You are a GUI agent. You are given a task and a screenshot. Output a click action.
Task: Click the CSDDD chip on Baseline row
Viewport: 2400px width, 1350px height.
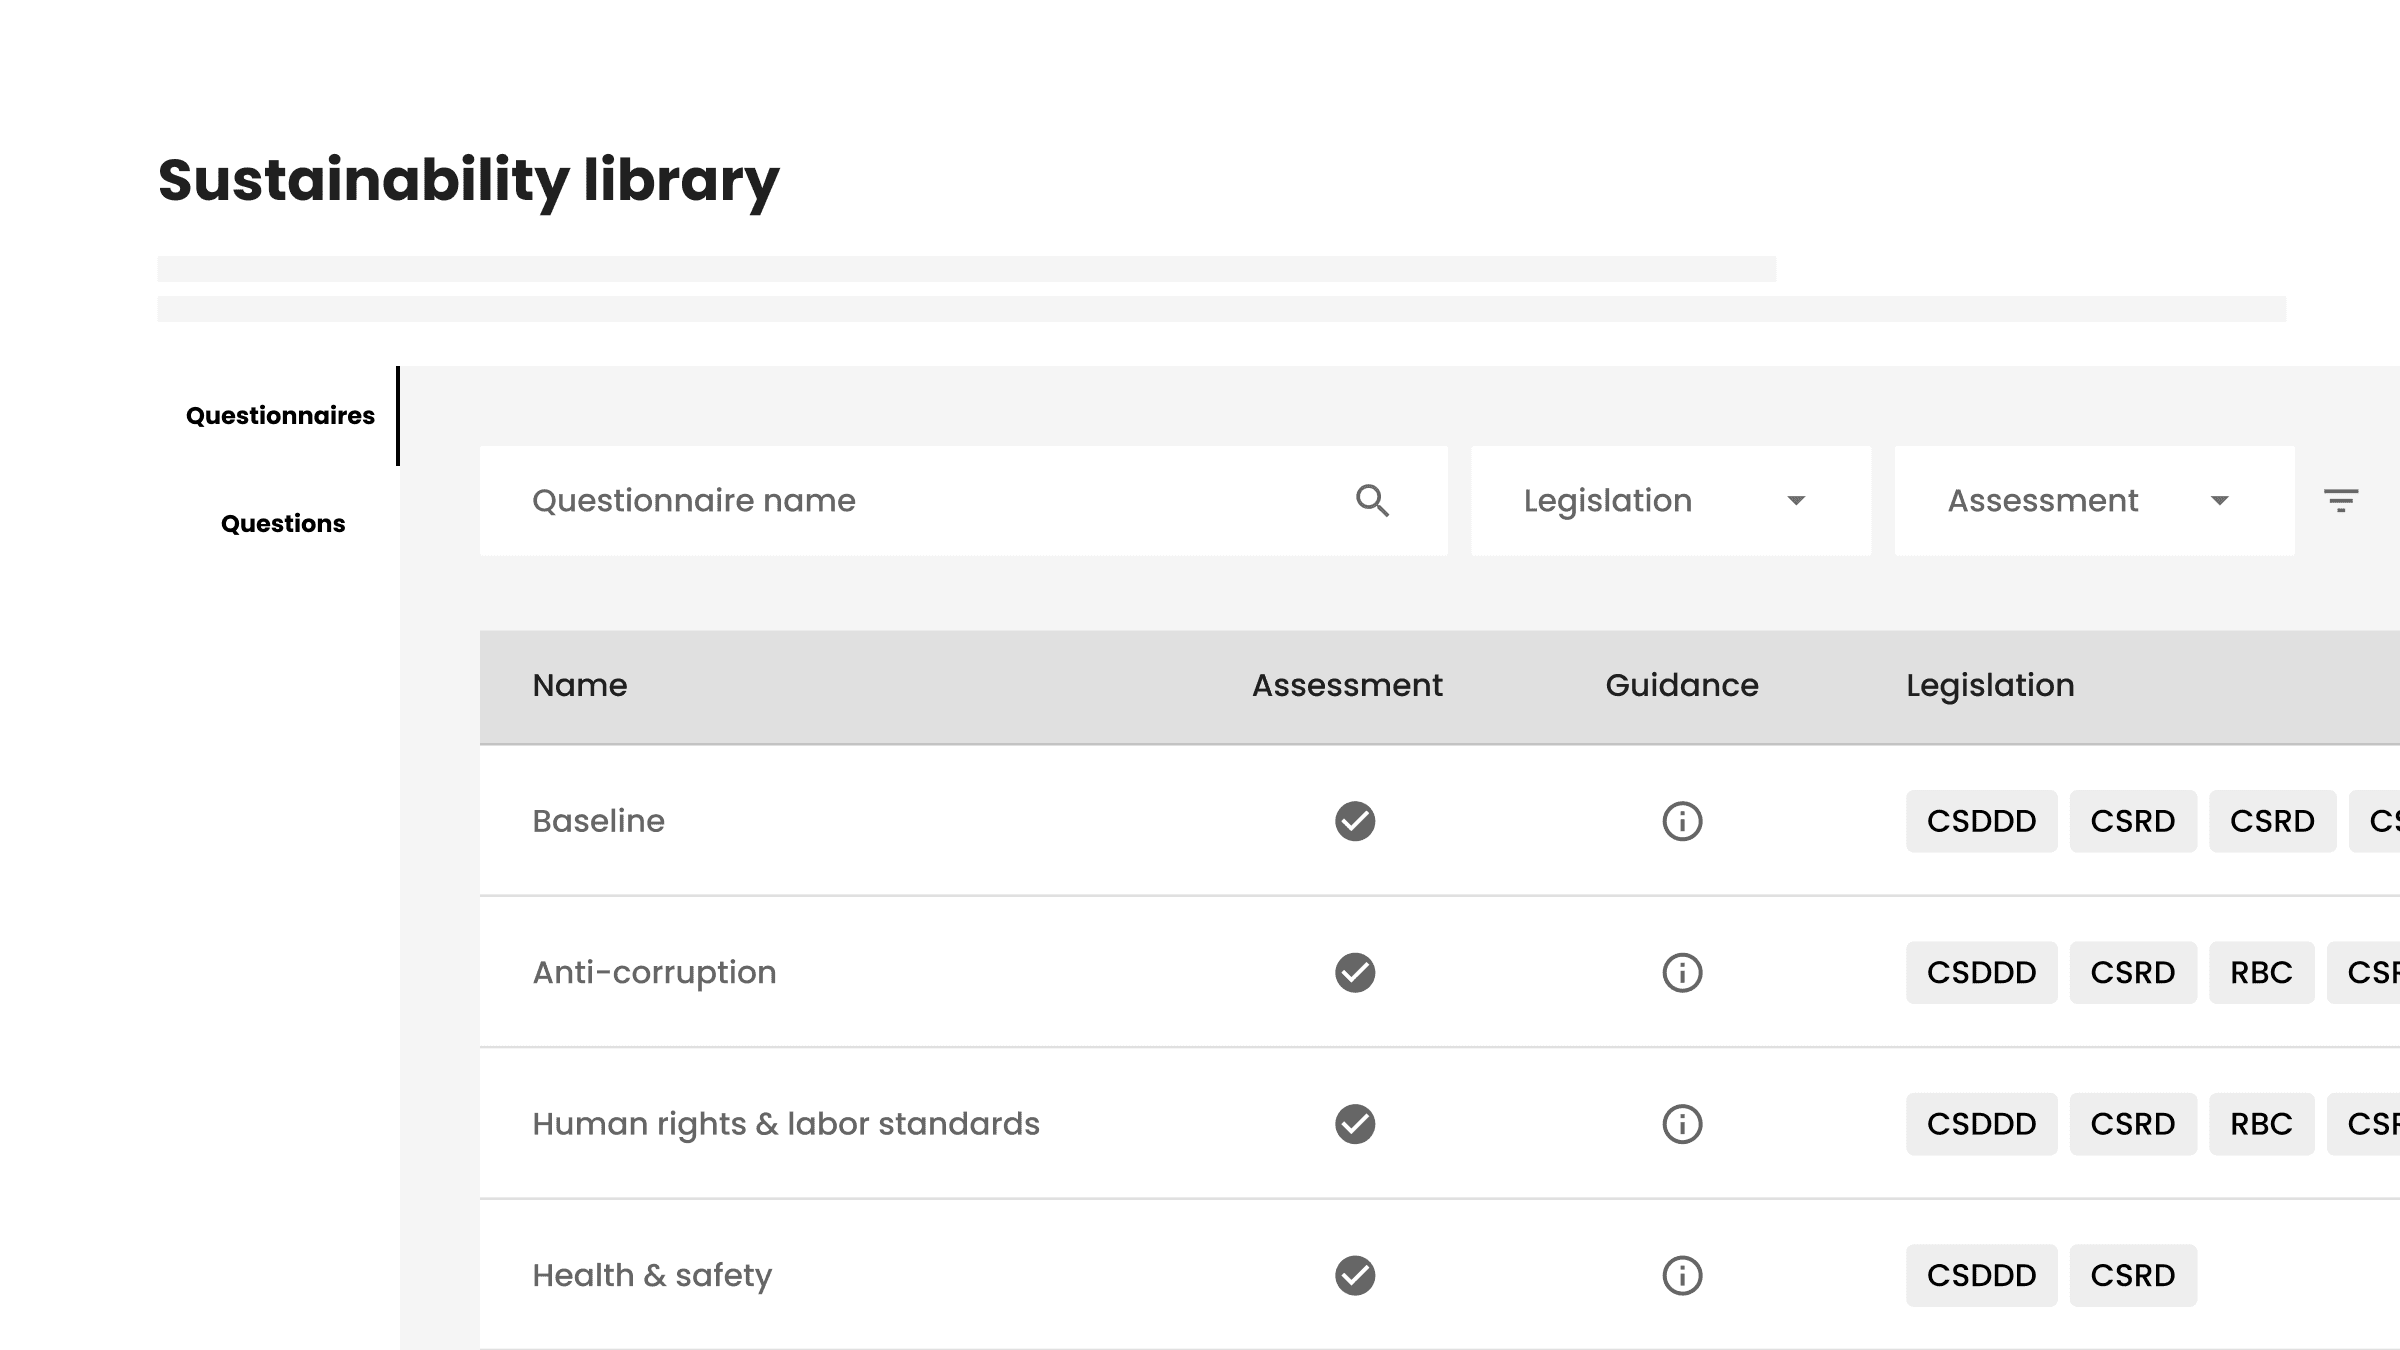(x=1981, y=821)
